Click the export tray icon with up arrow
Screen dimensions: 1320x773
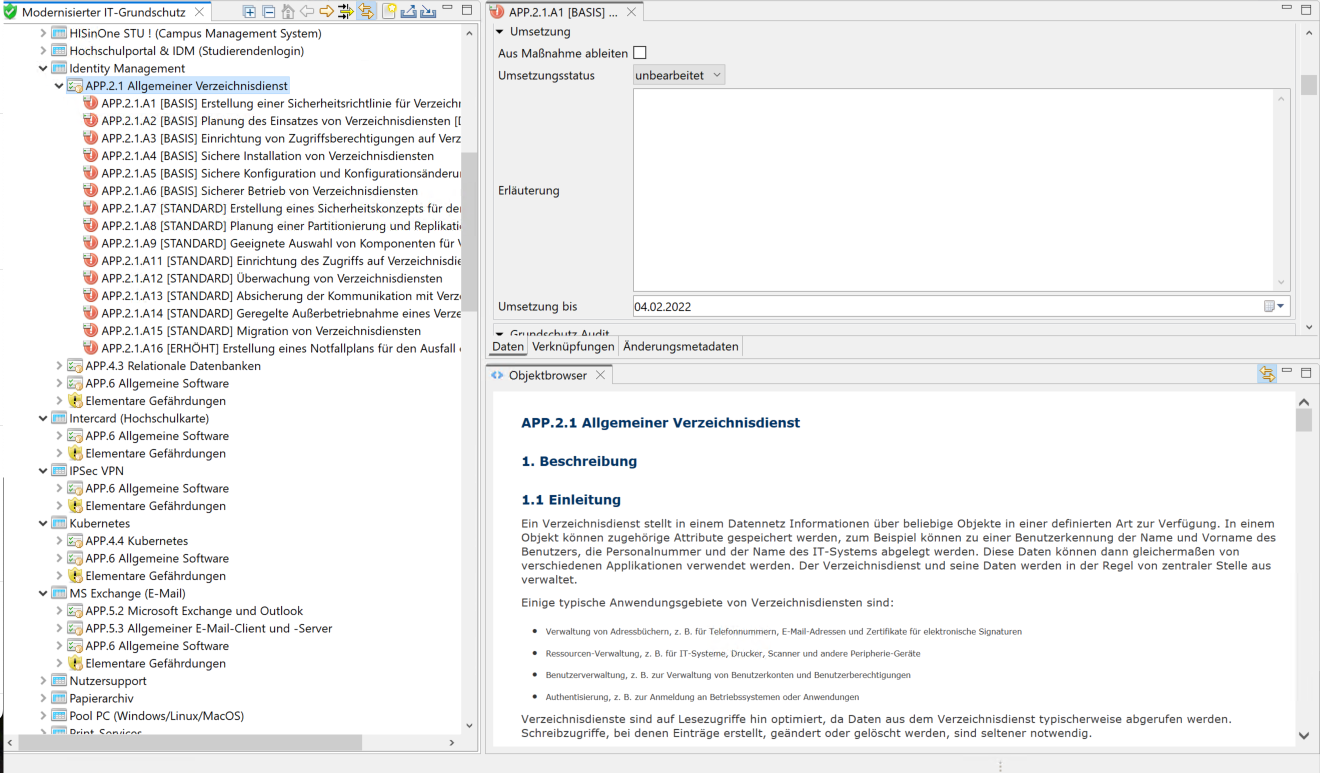[x=409, y=12]
